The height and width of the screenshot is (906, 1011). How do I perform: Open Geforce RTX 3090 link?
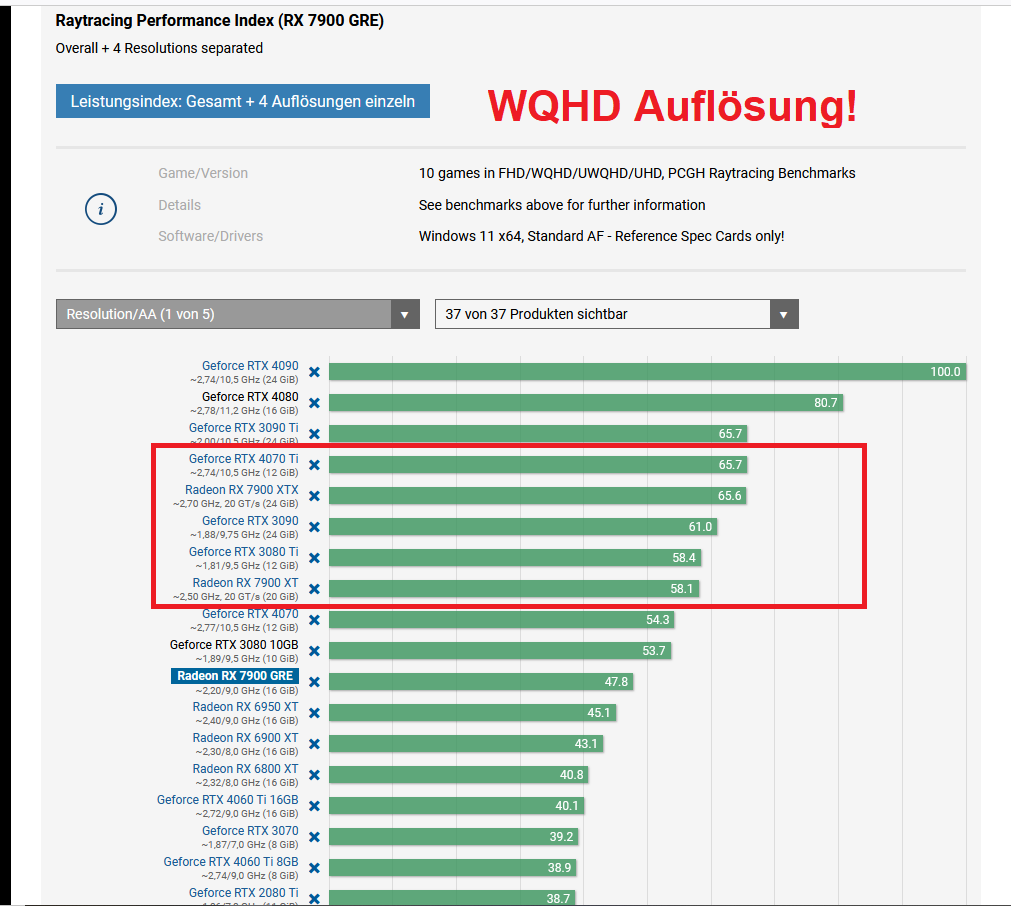[250, 520]
